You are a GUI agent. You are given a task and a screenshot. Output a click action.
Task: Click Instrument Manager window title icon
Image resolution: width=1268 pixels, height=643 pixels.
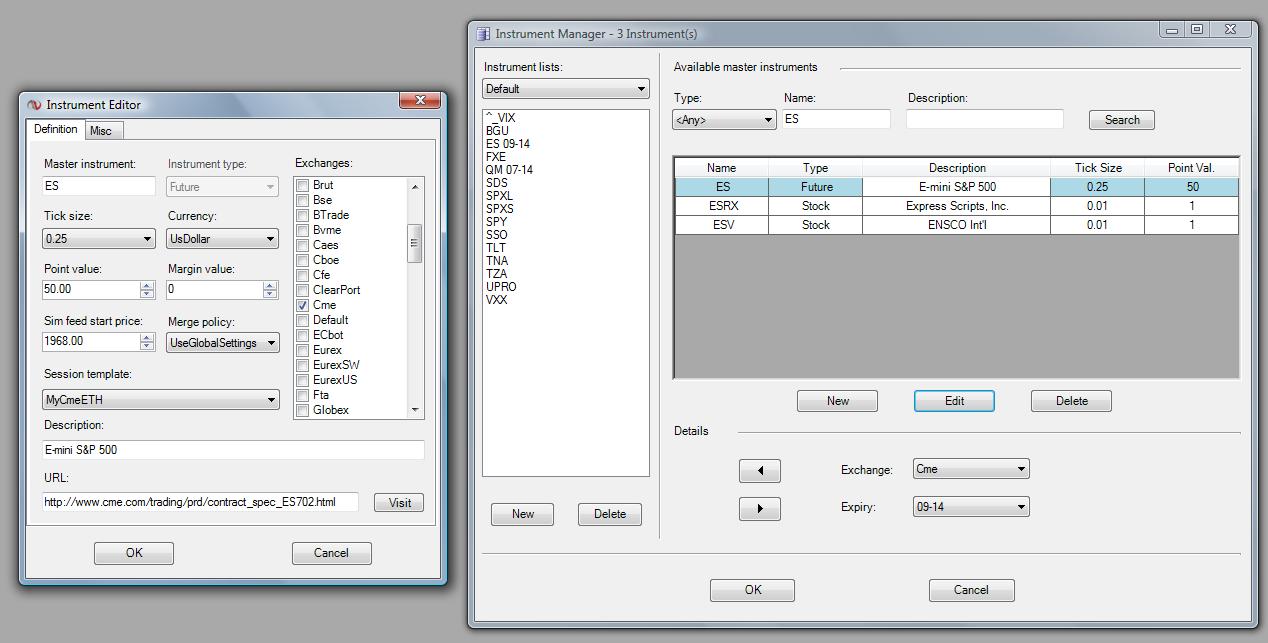pyautogui.click(x=483, y=33)
